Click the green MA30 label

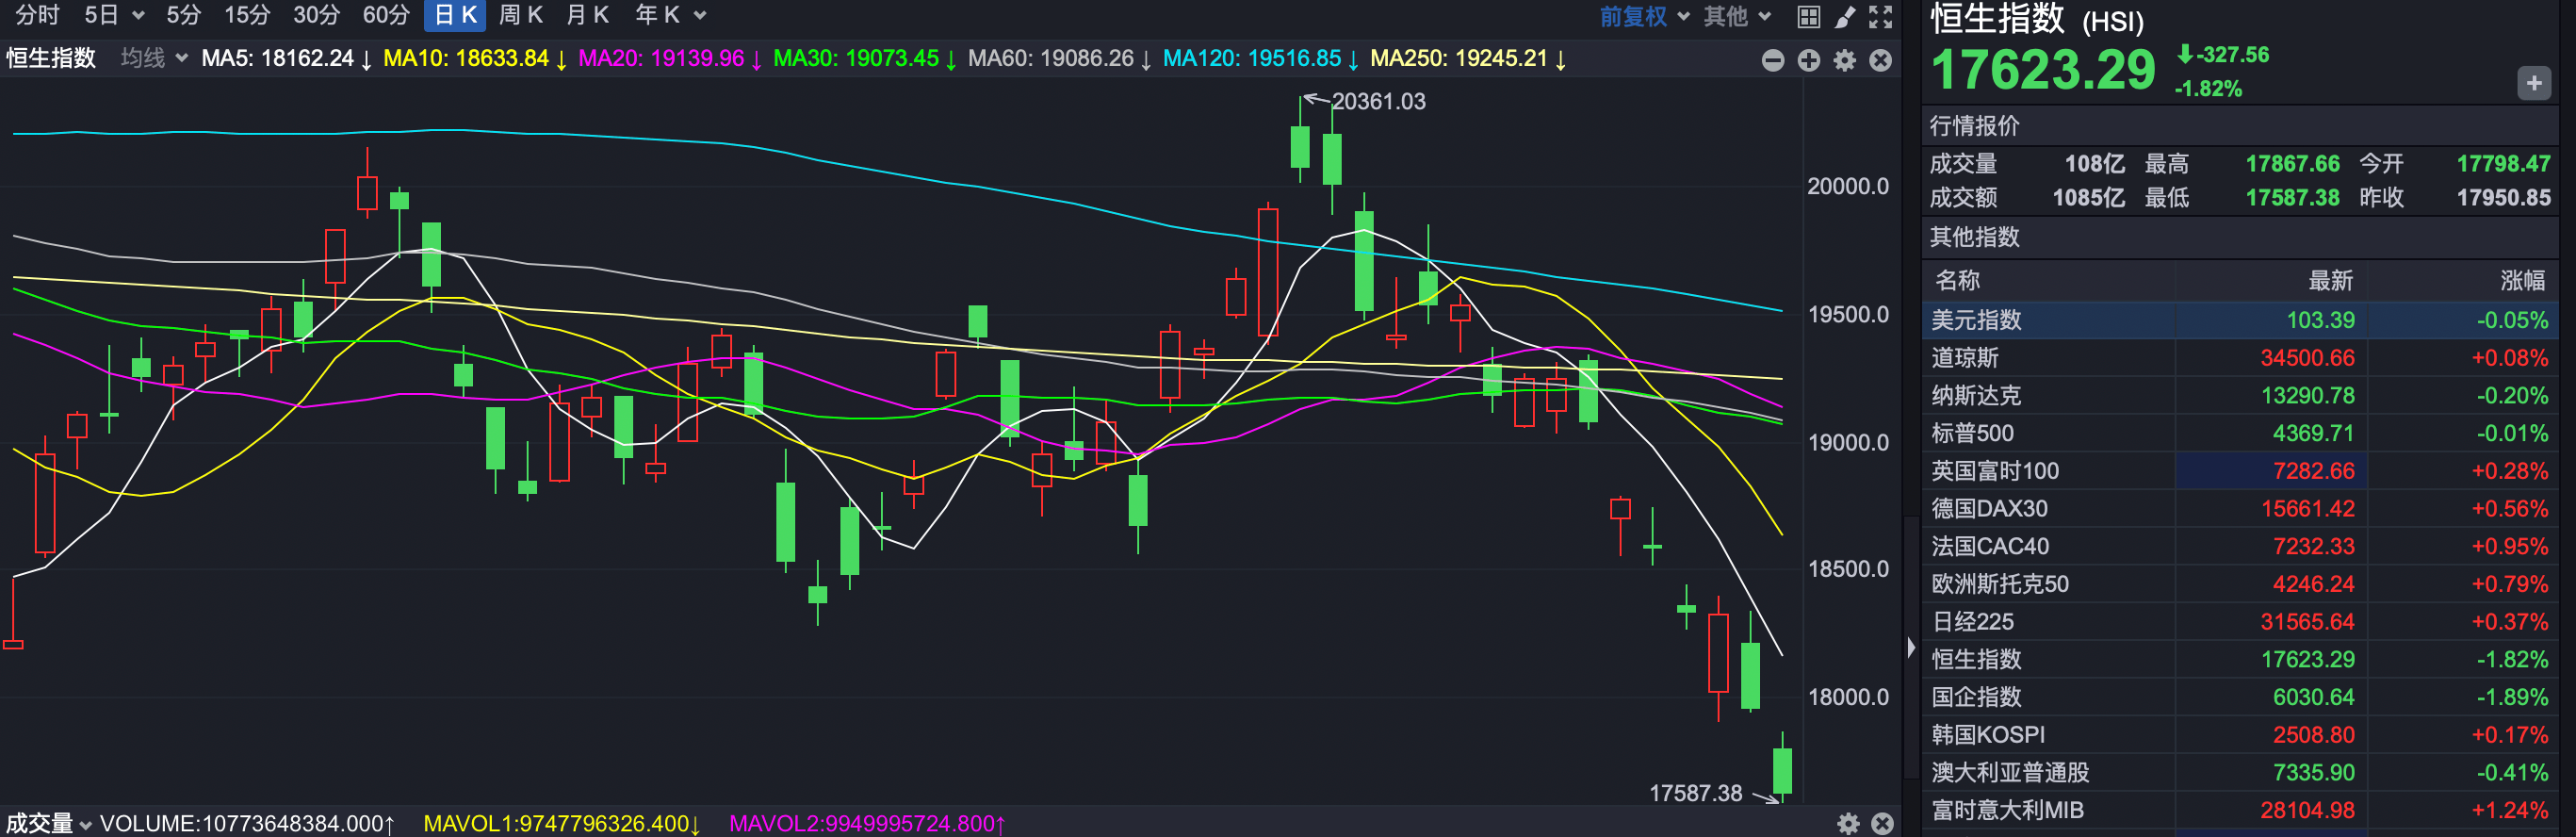pyautogui.click(x=865, y=58)
